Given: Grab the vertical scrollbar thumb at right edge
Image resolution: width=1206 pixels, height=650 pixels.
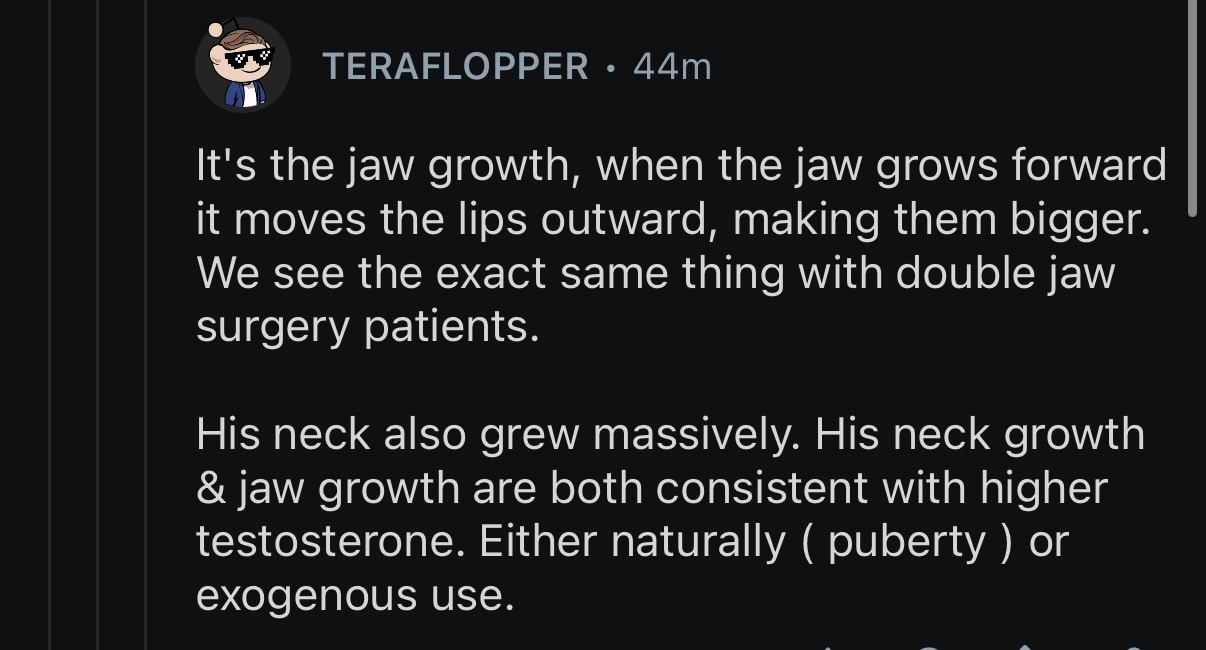Looking at the screenshot, I should 1192,108.
